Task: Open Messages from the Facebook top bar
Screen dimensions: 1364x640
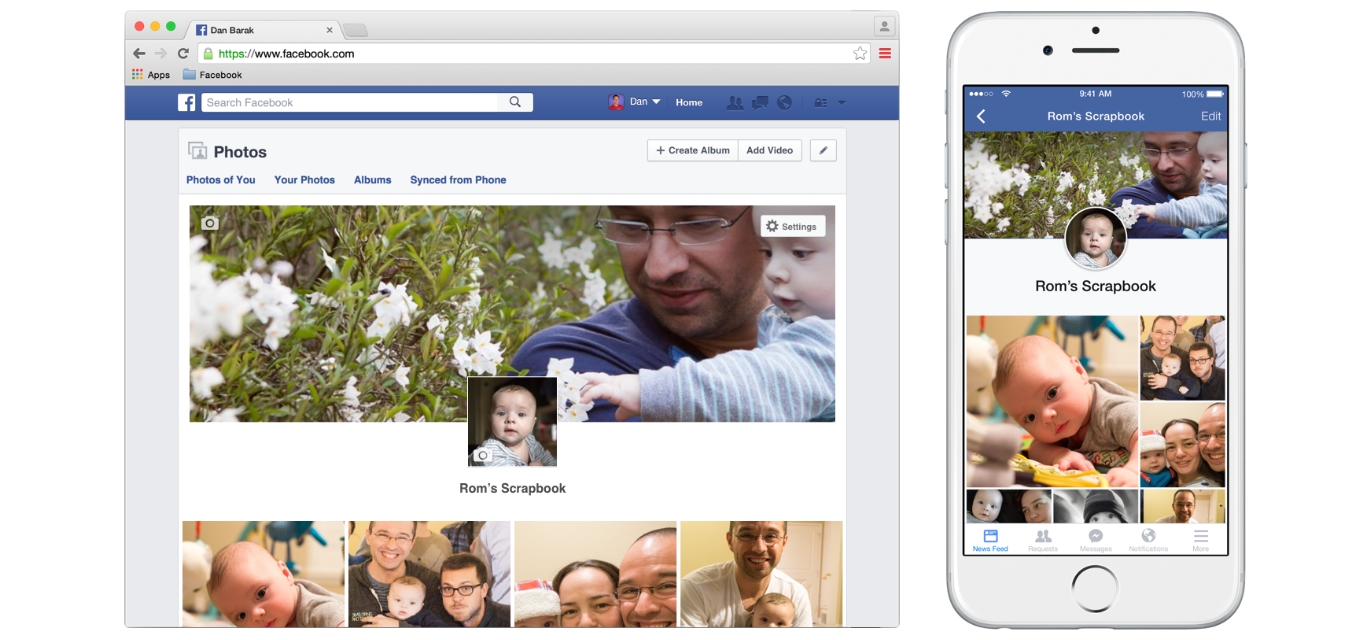Action: [760, 102]
